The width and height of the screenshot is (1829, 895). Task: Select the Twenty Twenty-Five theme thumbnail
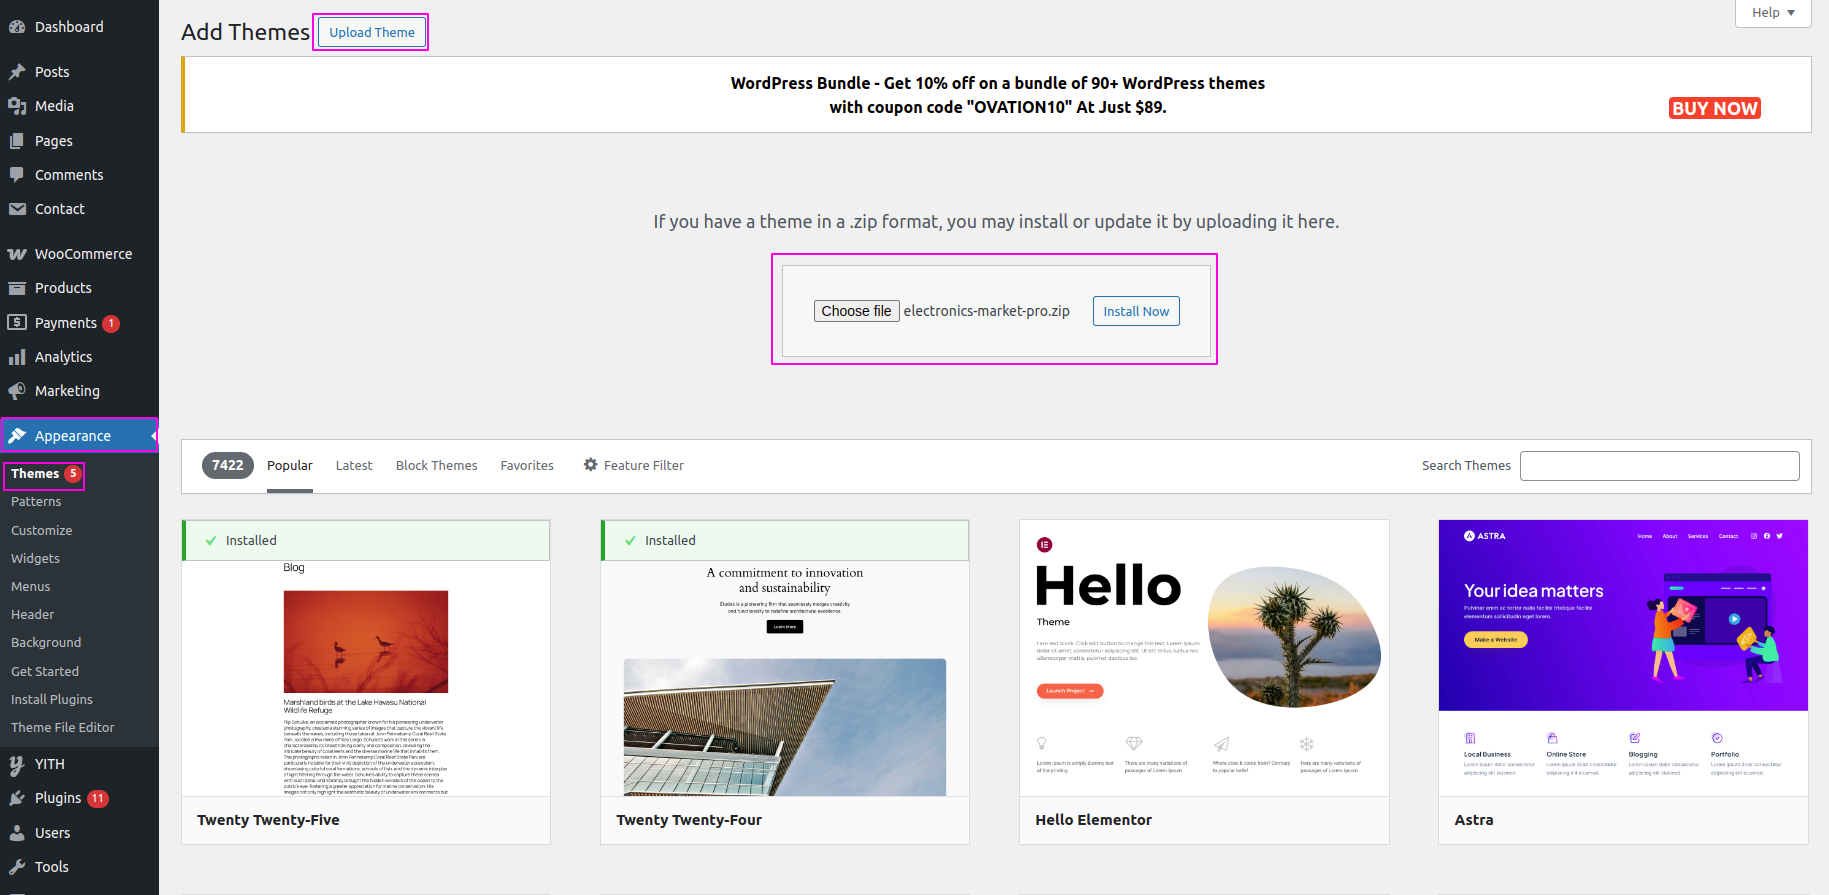(x=366, y=658)
